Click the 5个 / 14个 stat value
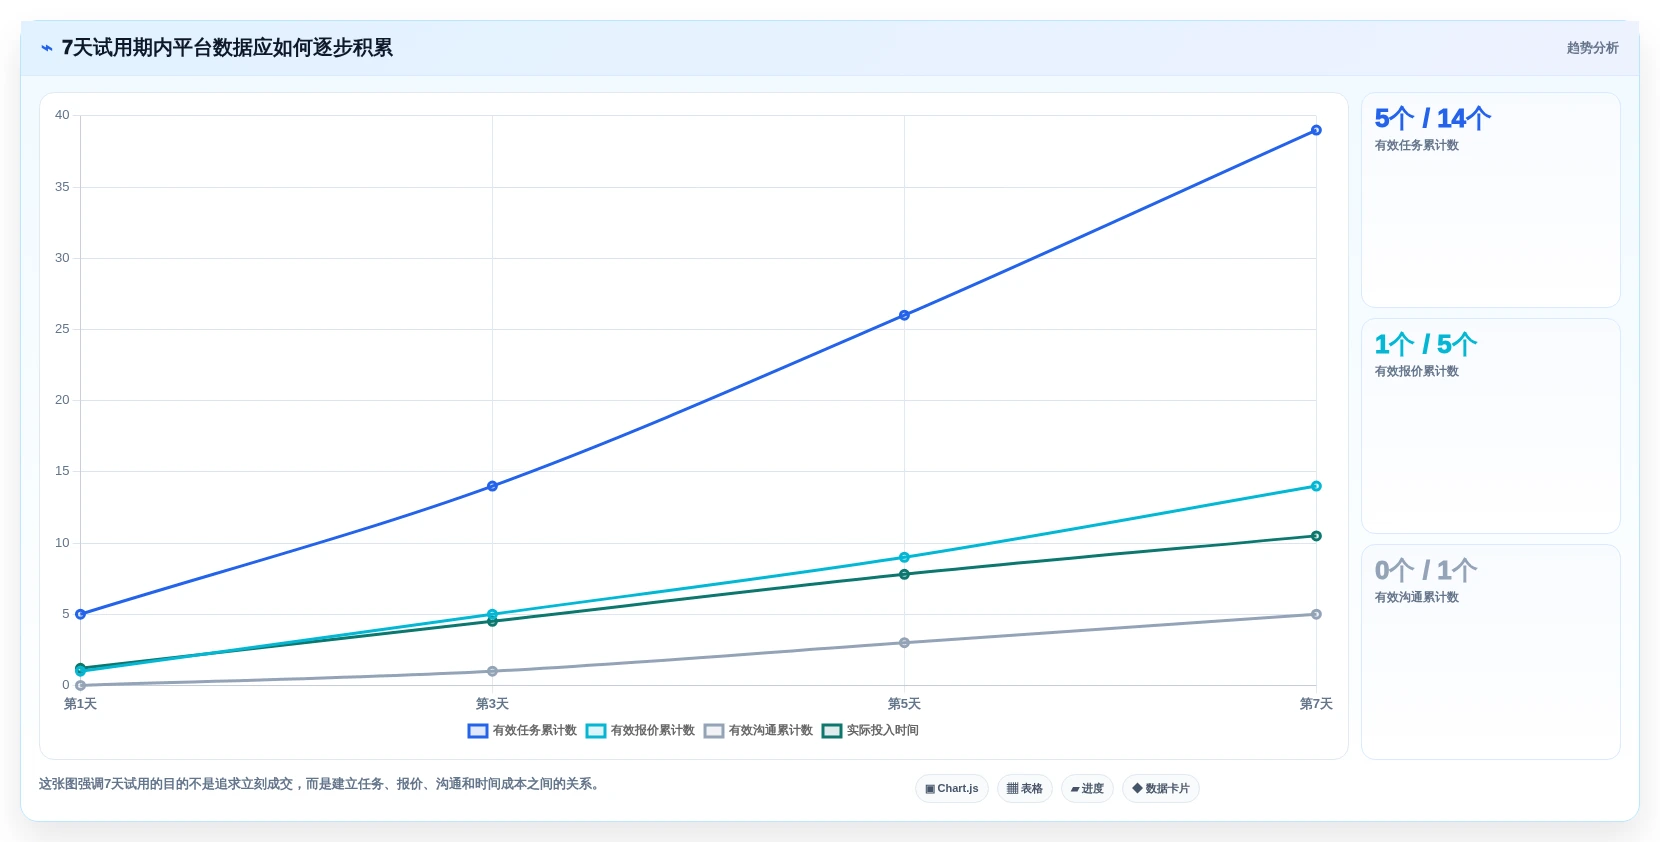 pyautogui.click(x=1432, y=119)
